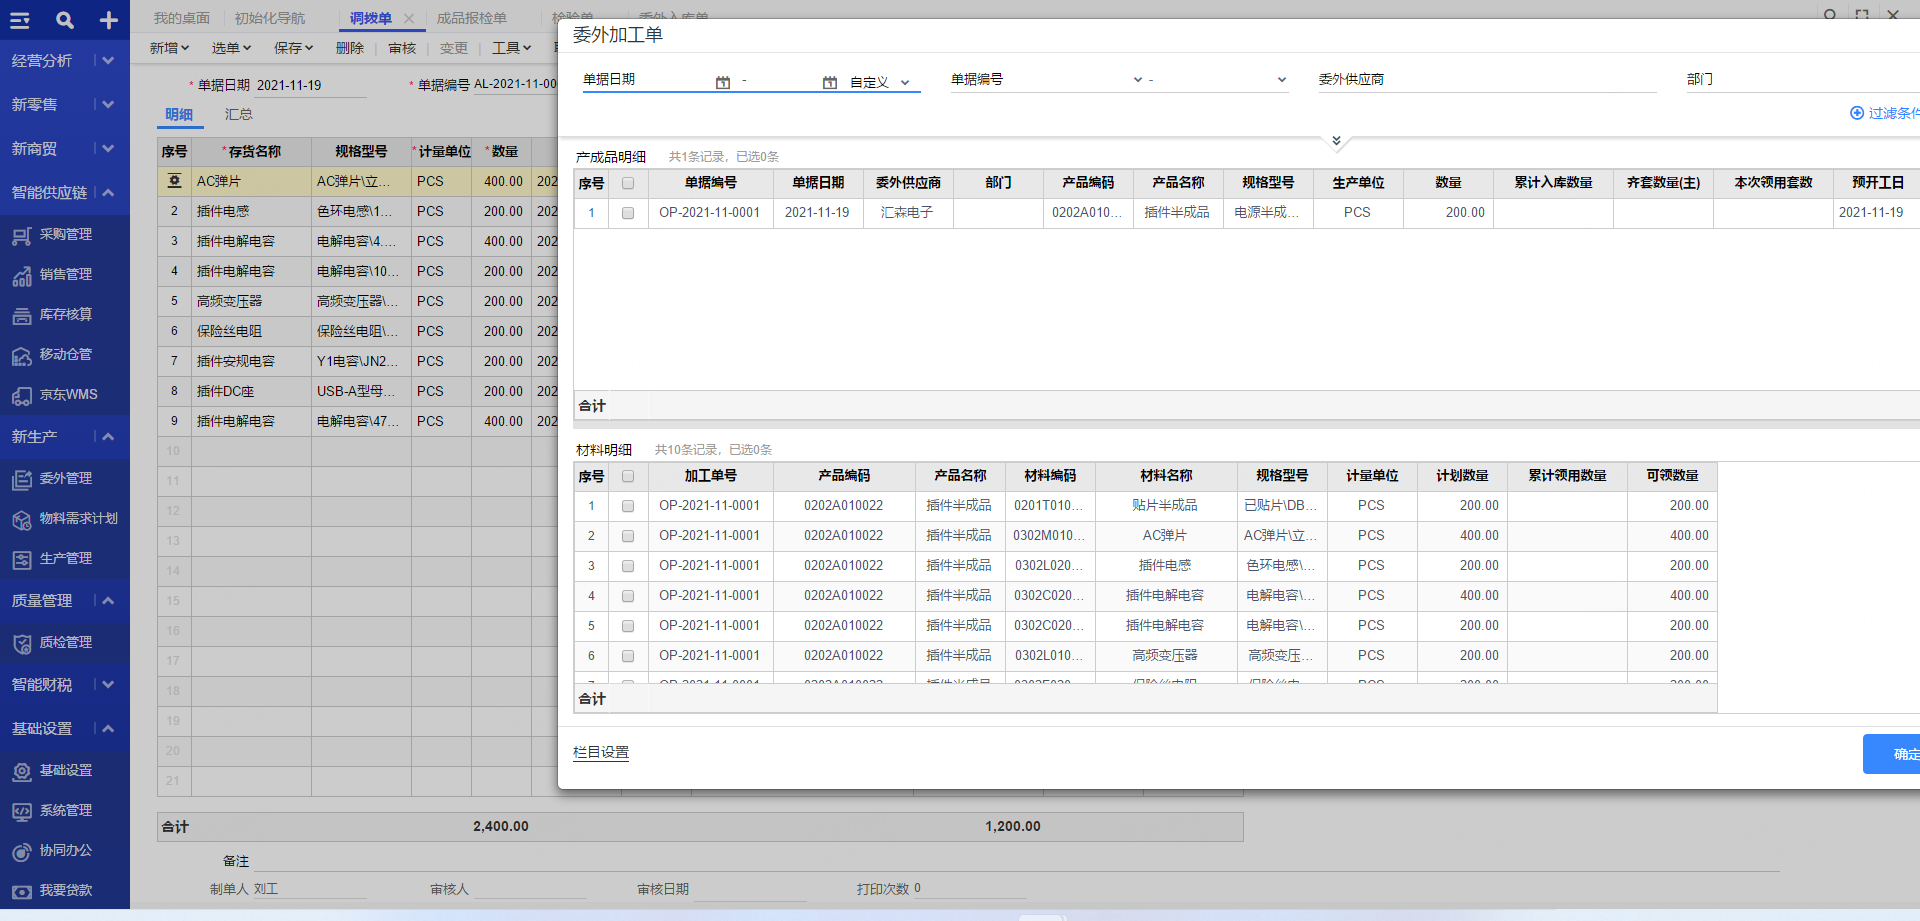The image size is (1920, 921).
Task: Click the search magnifier icon in sidebar header
Action: (65, 20)
